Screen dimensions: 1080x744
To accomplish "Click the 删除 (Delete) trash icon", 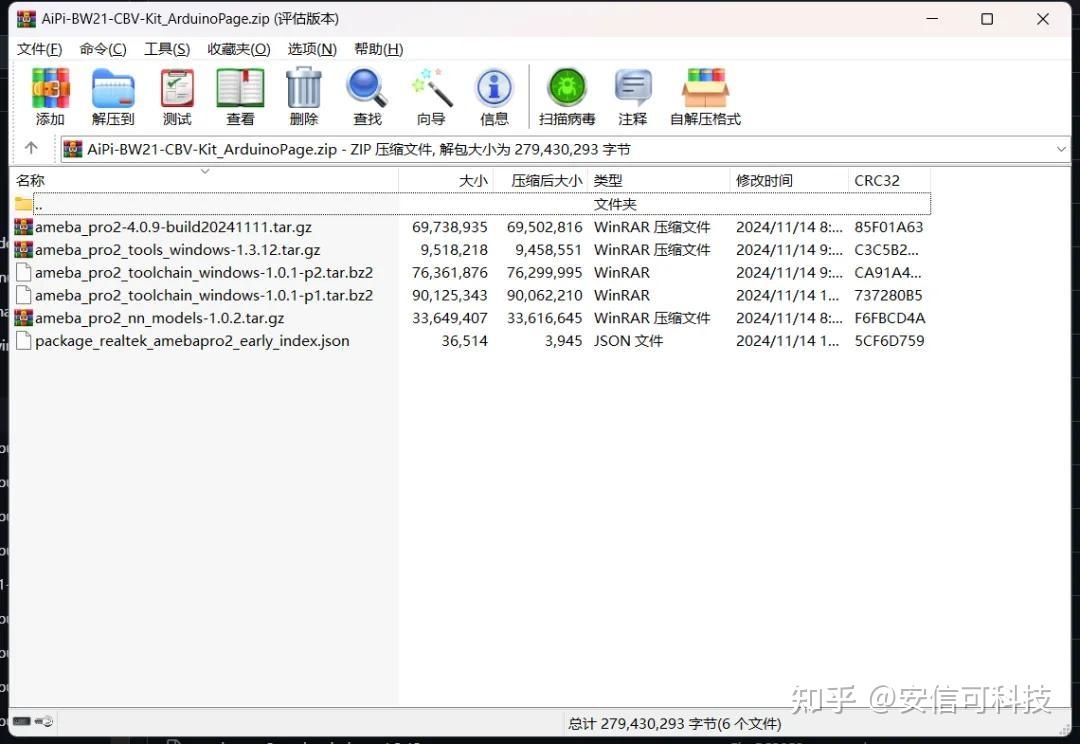I will (x=304, y=87).
